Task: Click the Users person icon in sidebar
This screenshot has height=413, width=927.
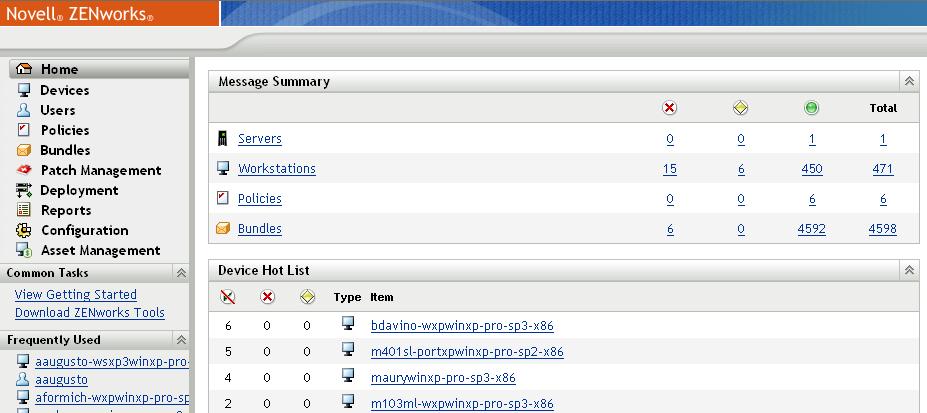Action: click(24, 110)
